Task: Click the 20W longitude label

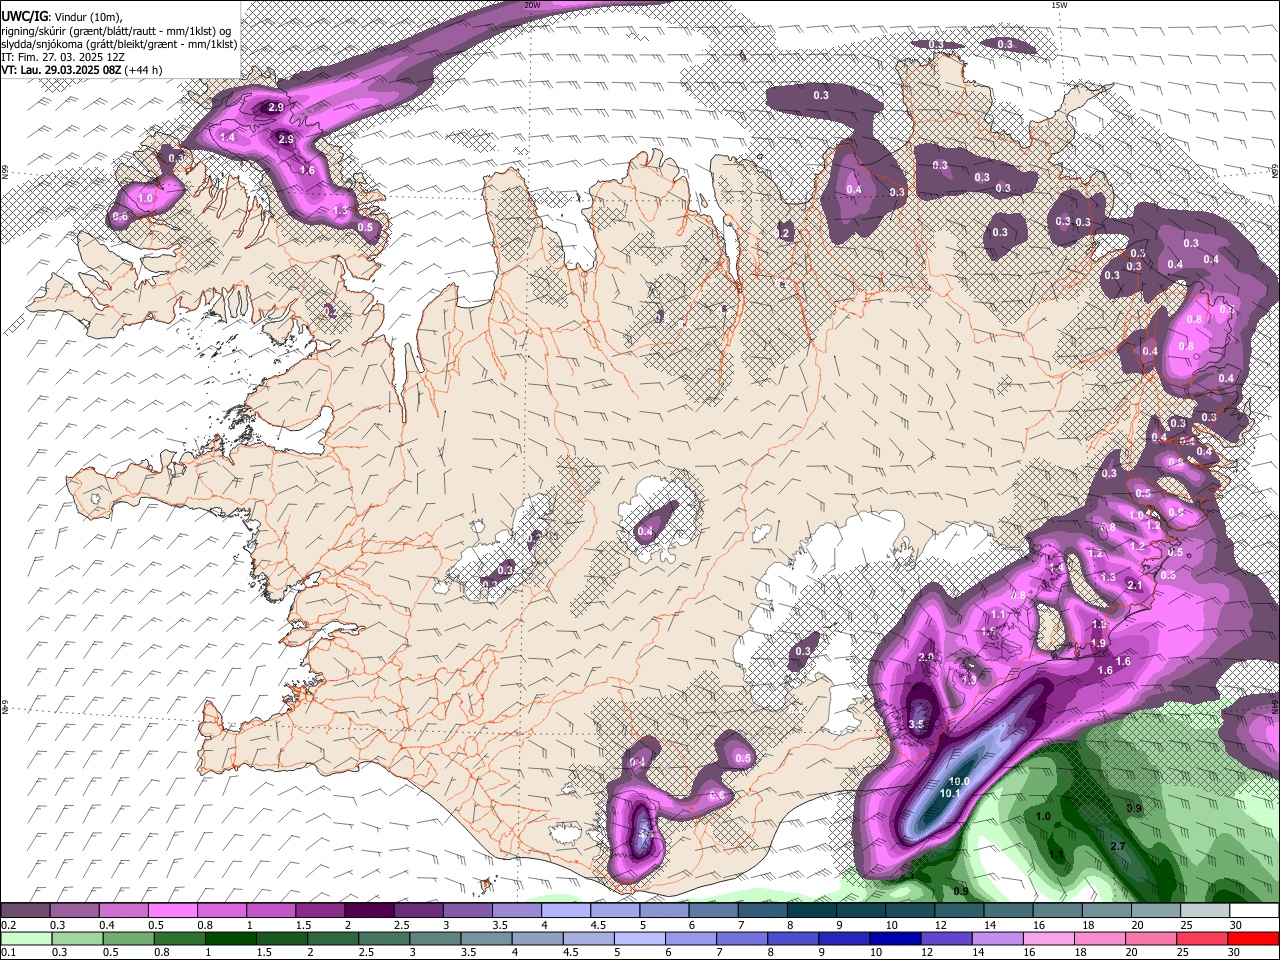Action: coord(532,5)
